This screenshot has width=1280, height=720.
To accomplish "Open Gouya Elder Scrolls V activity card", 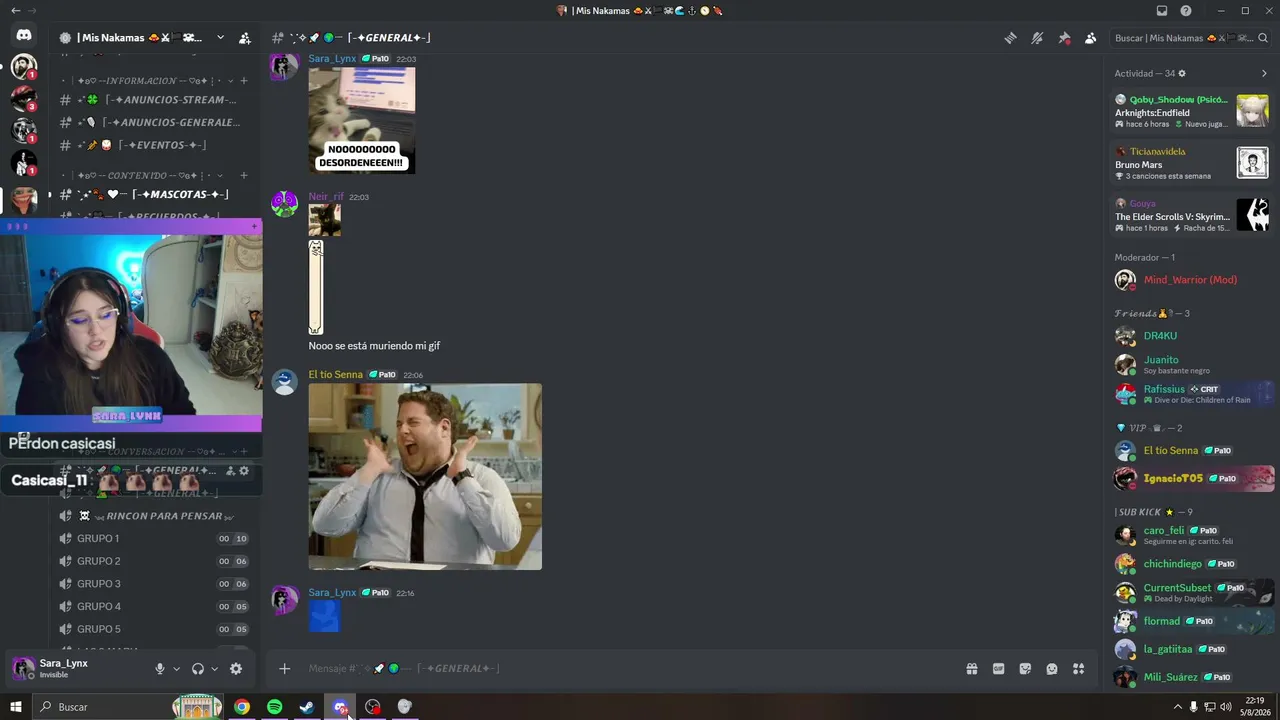I will point(1191,215).
